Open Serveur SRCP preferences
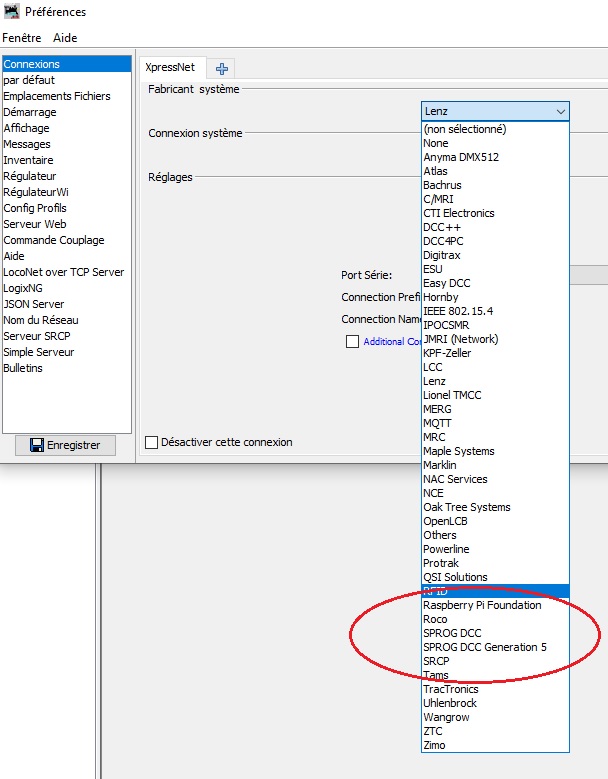 (x=67, y=336)
